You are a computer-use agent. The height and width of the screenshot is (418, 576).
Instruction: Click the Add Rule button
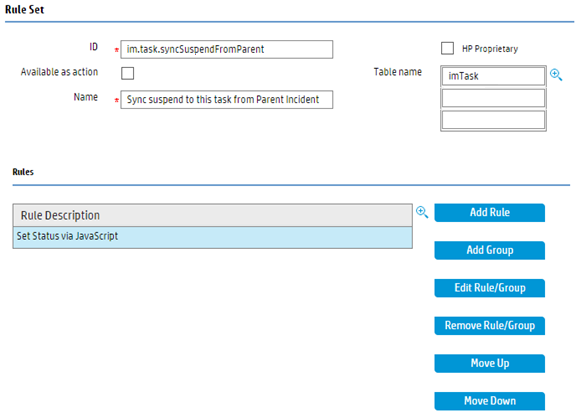489,213
